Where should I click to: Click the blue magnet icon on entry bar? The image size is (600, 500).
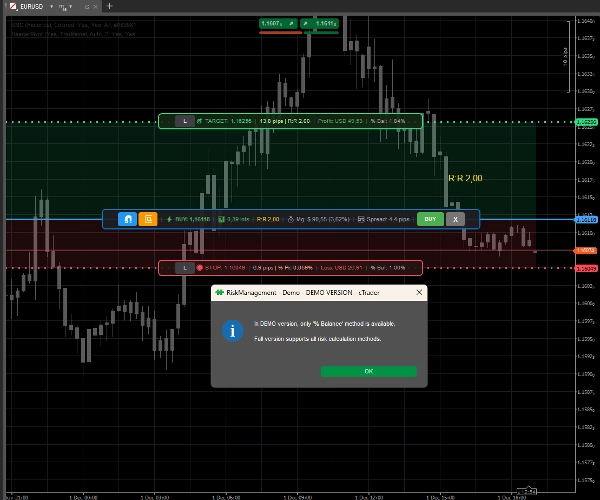(x=127, y=219)
